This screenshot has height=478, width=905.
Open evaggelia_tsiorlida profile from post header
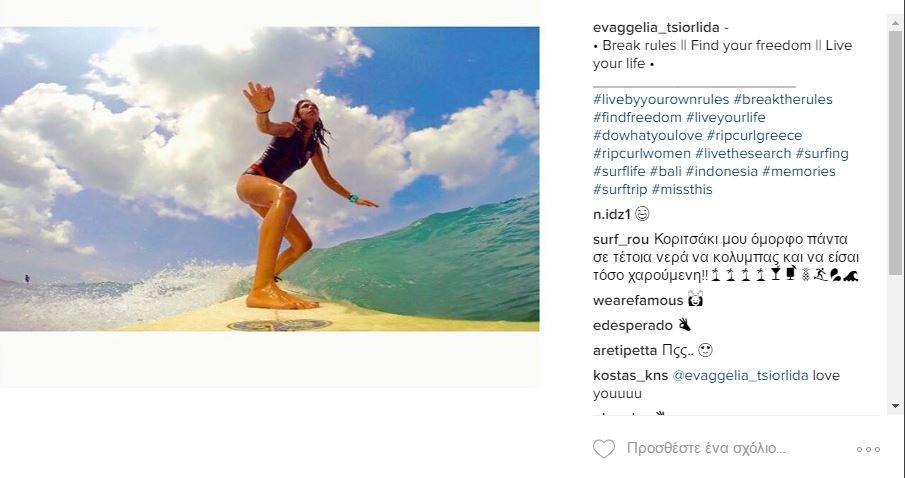pos(656,28)
